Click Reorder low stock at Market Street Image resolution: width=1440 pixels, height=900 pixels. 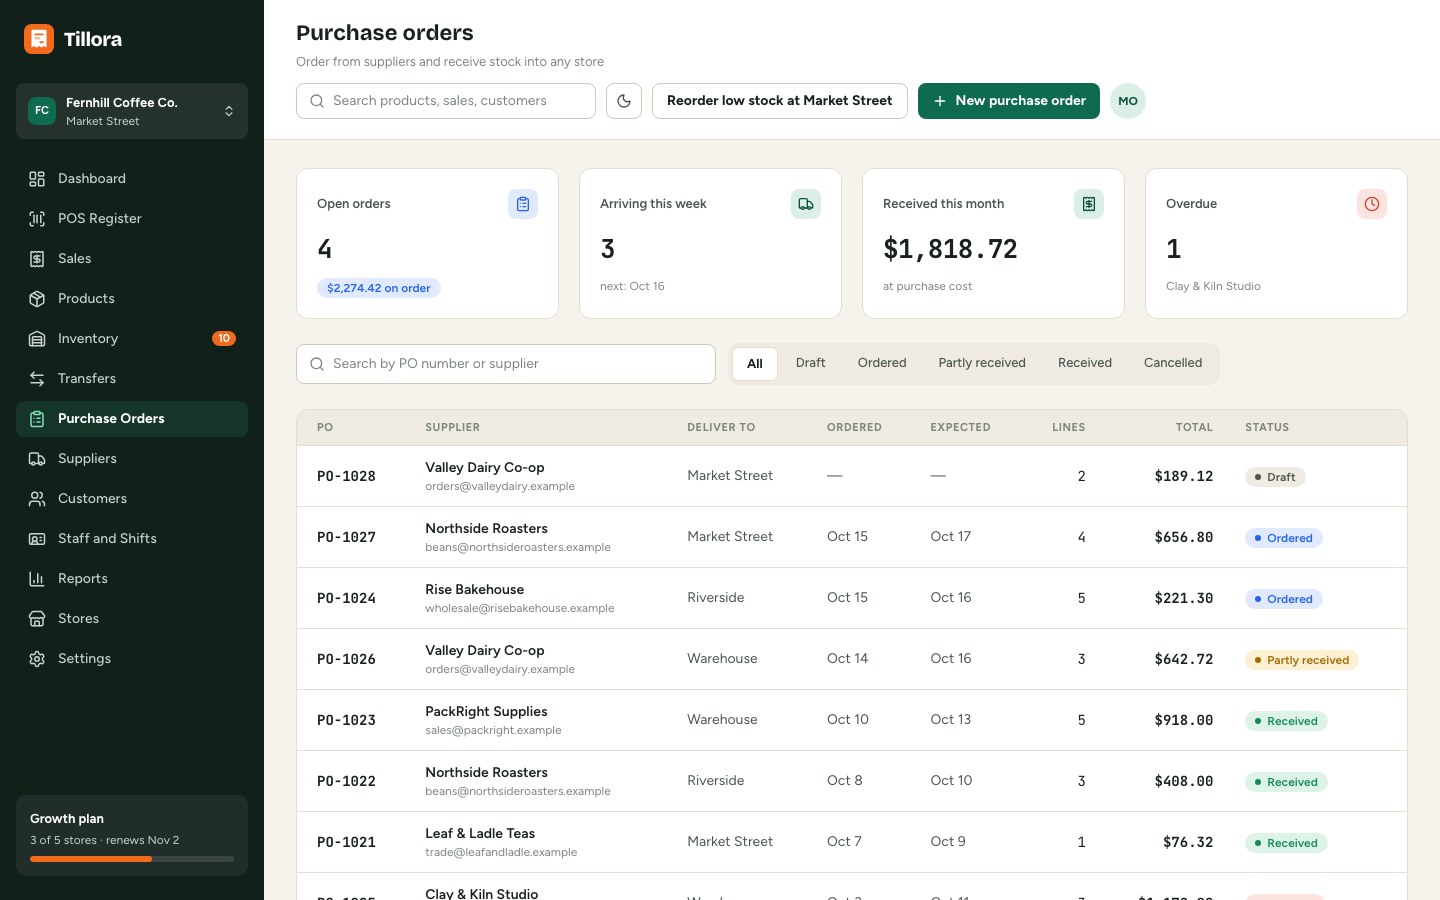pos(780,101)
